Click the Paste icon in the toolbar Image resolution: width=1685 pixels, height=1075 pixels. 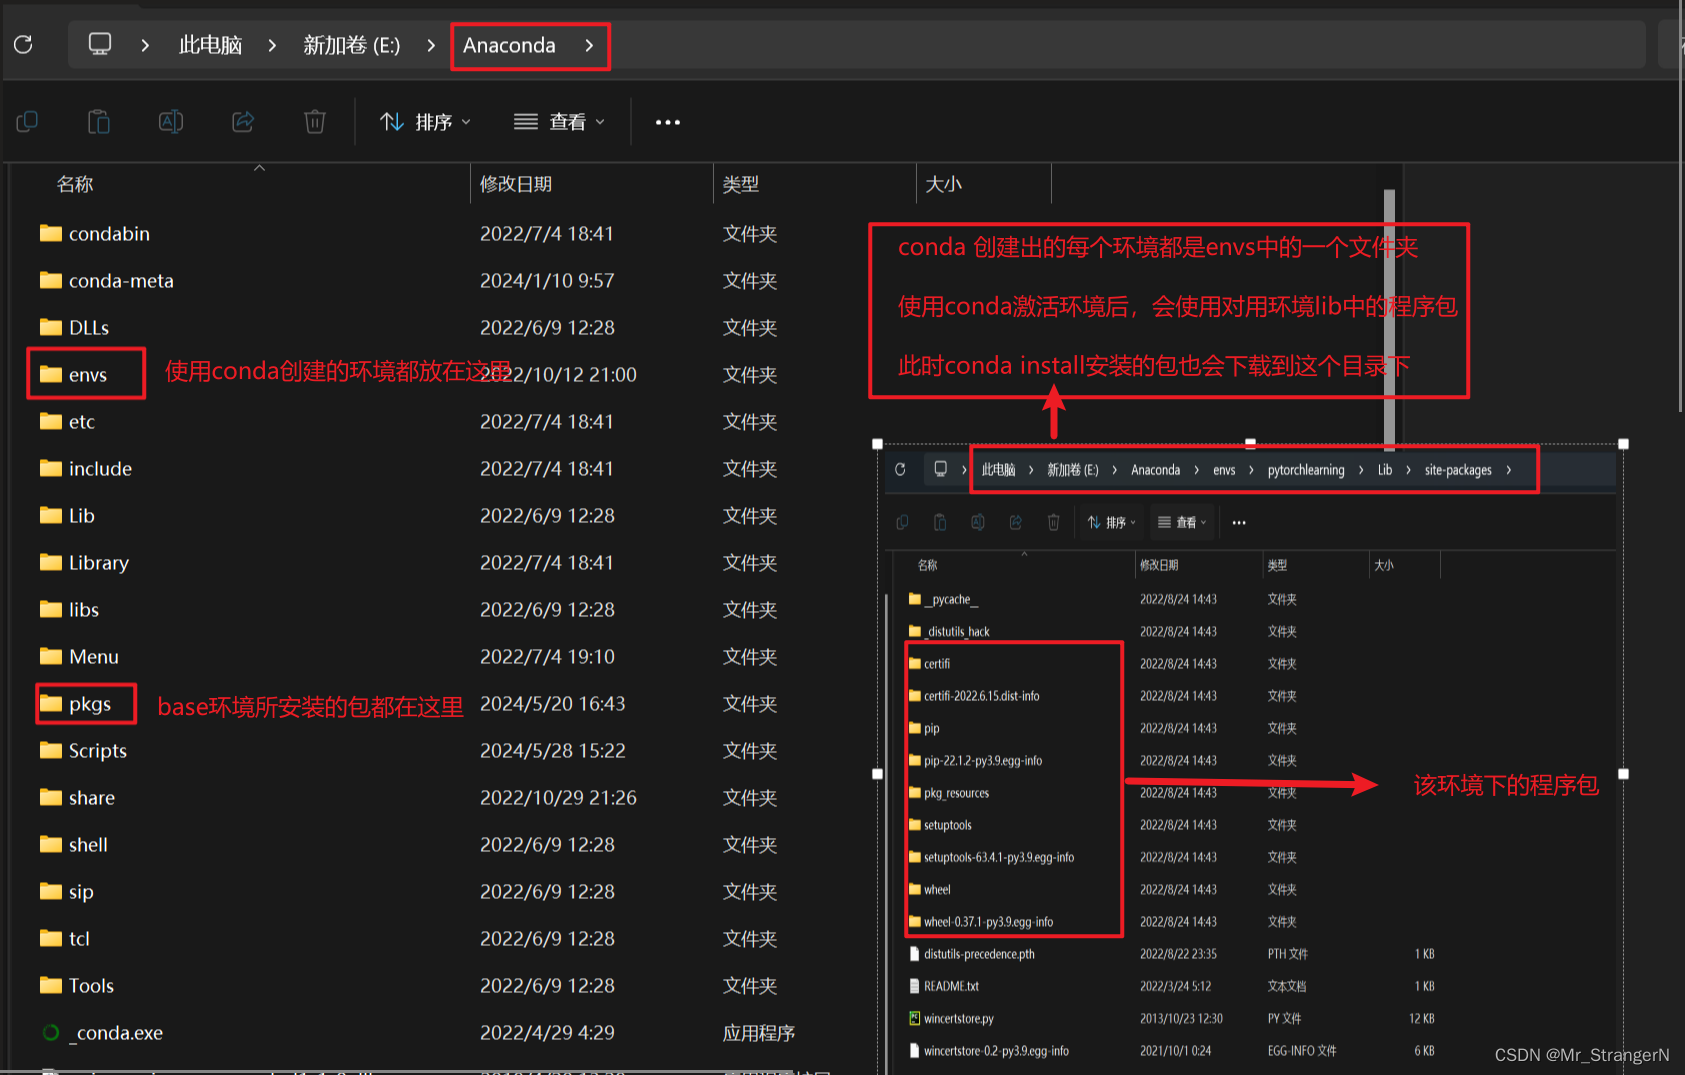(x=99, y=121)
